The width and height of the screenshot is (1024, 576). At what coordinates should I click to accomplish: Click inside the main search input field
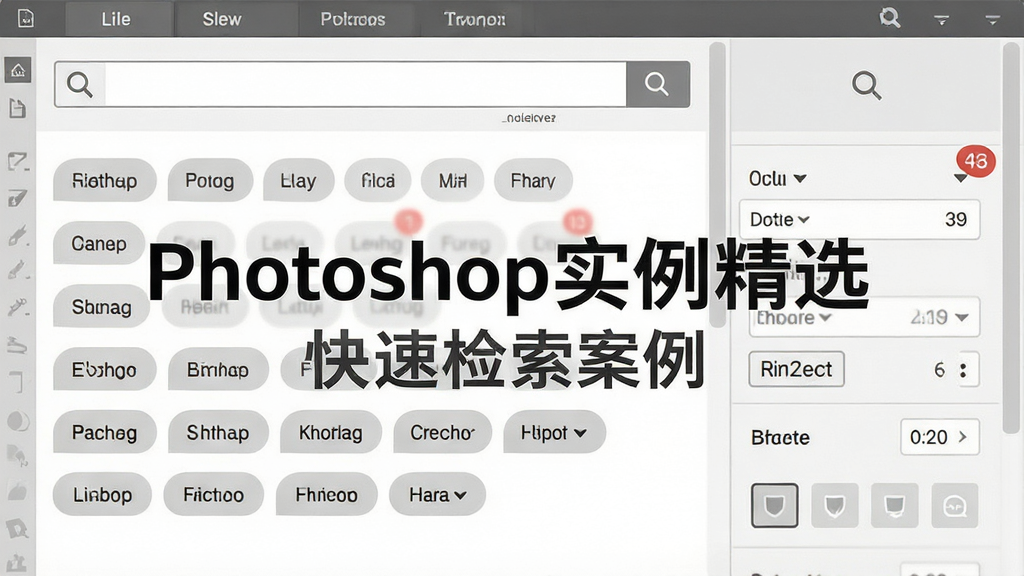coord(365,84)
